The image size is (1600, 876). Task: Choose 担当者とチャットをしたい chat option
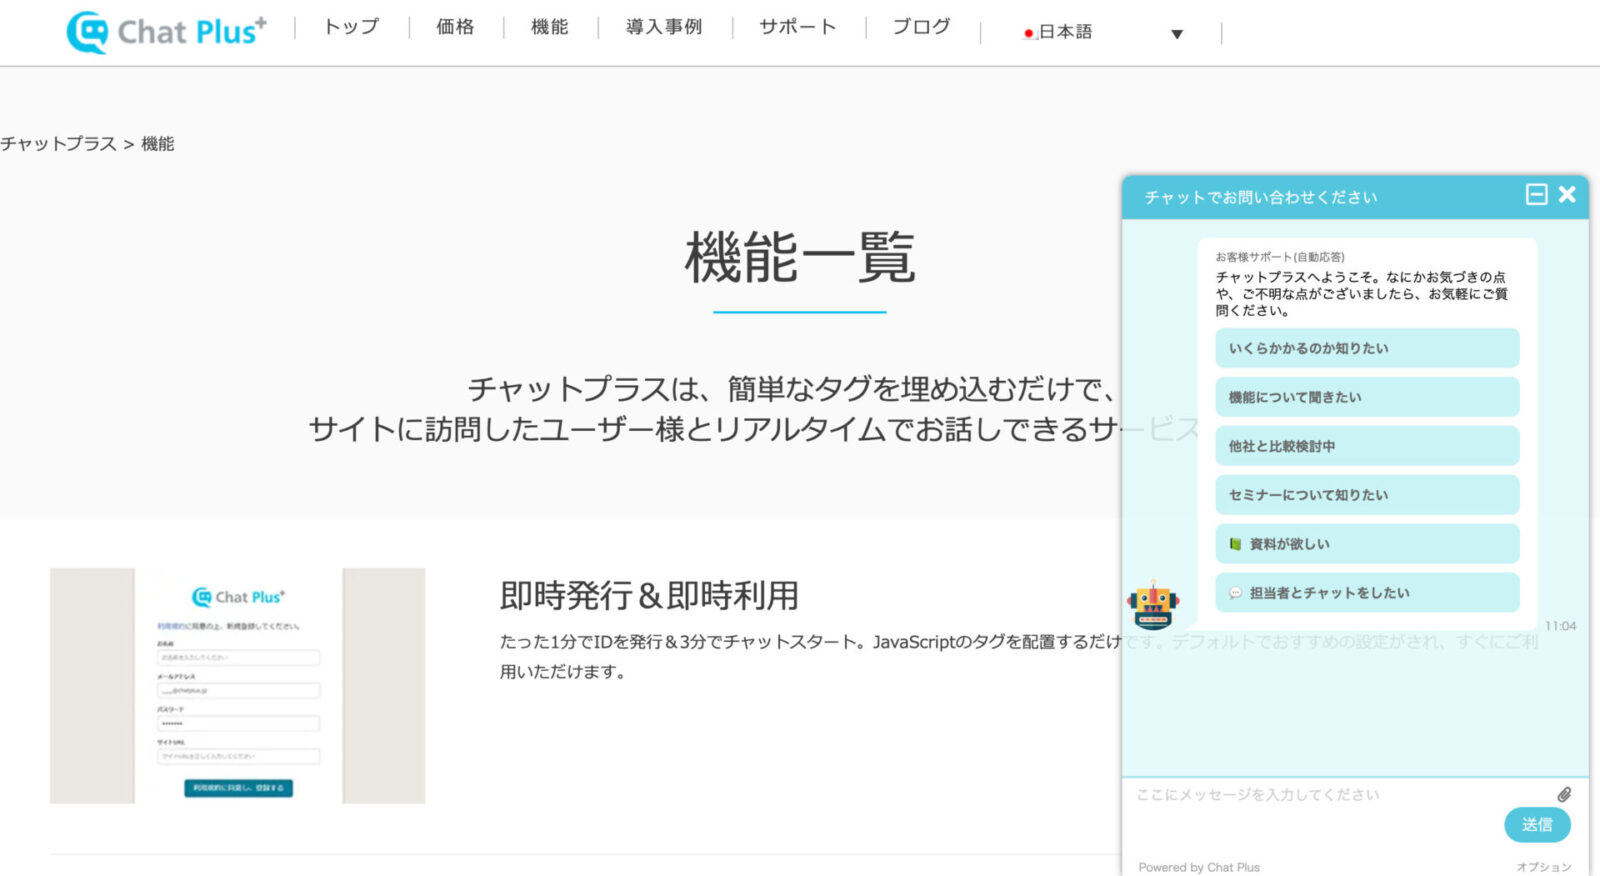click(x=1366, y=593)
